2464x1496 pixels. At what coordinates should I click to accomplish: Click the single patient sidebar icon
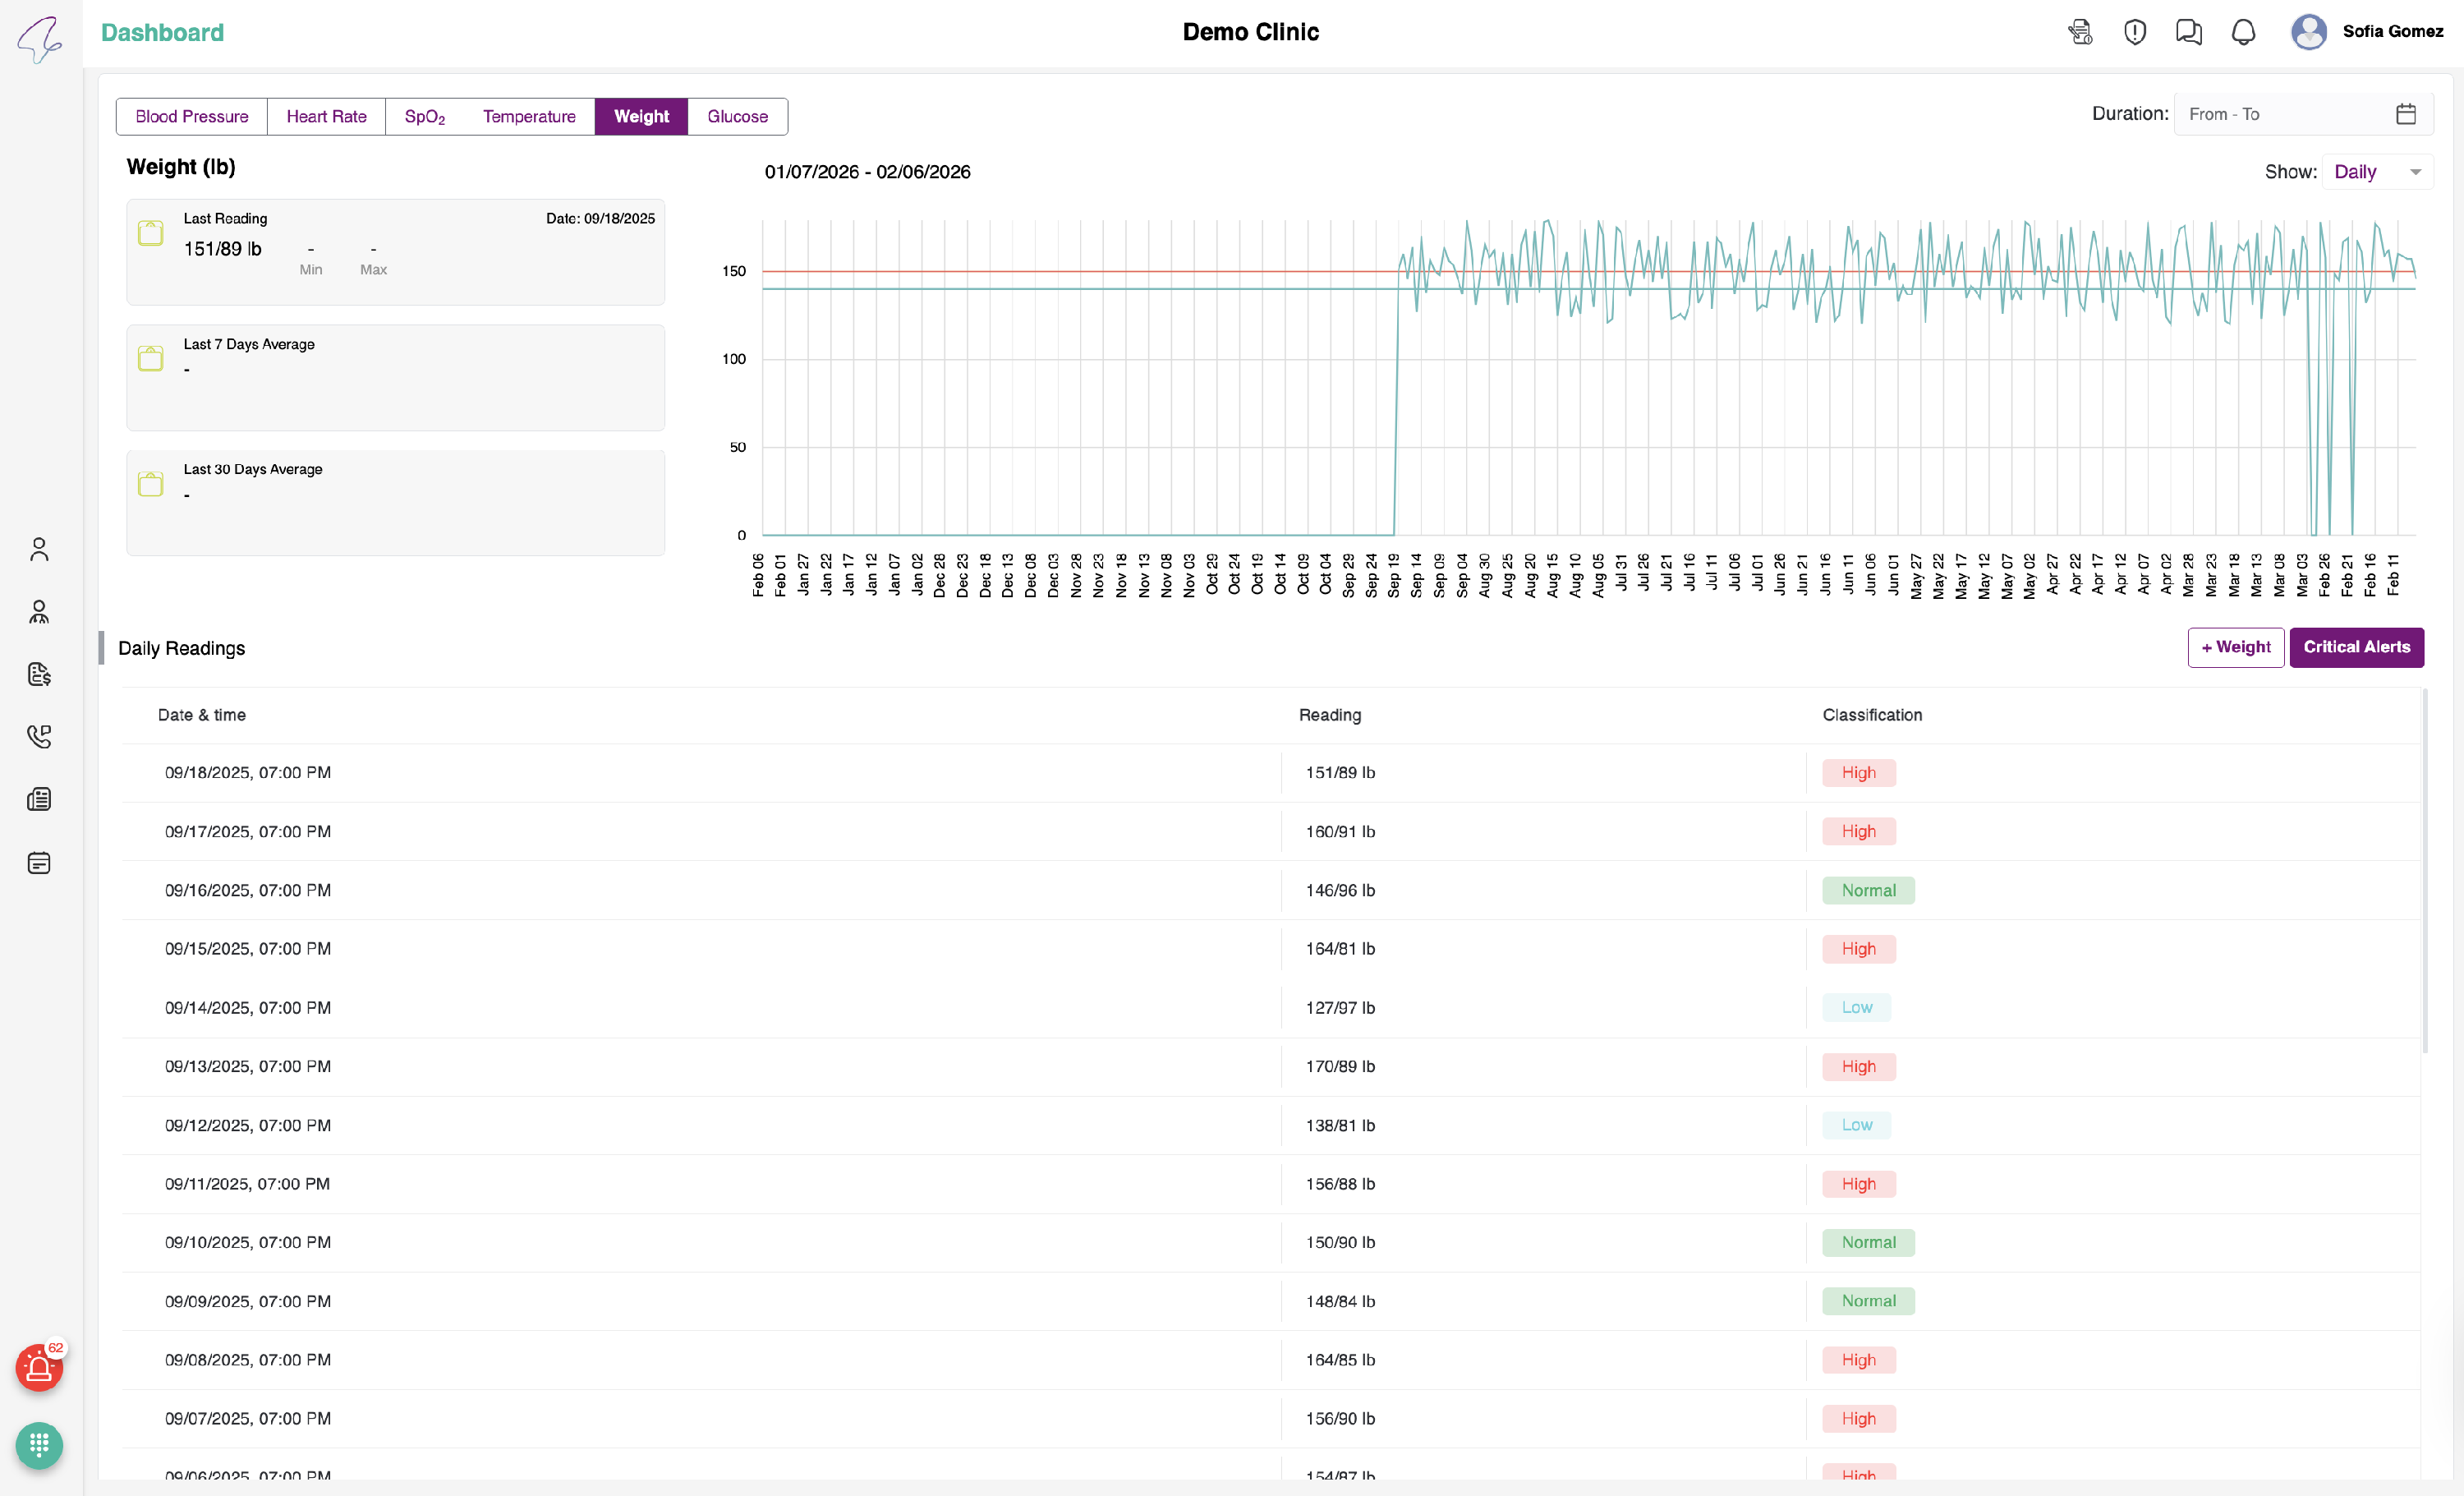click(x=39, y=549)
